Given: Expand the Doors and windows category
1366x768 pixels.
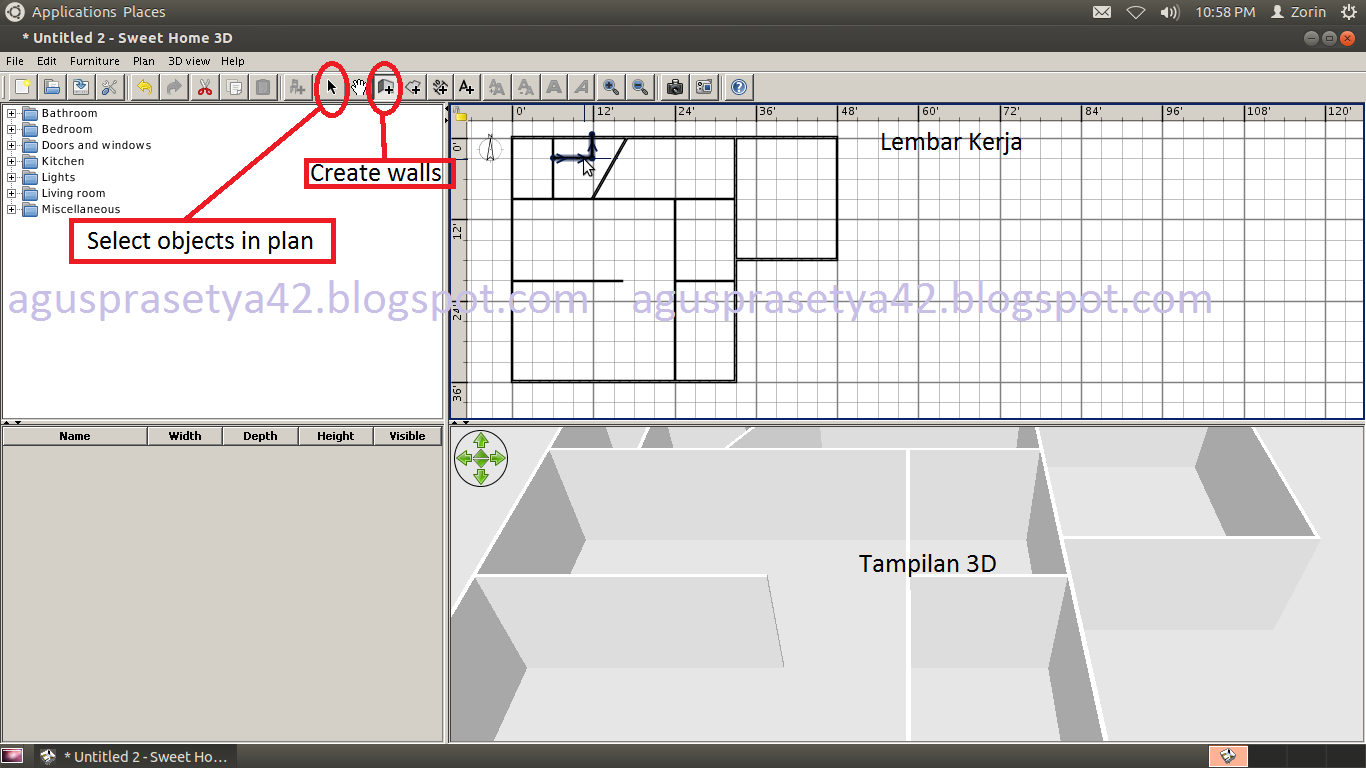Looking at the screenshot, I should 12,145.
